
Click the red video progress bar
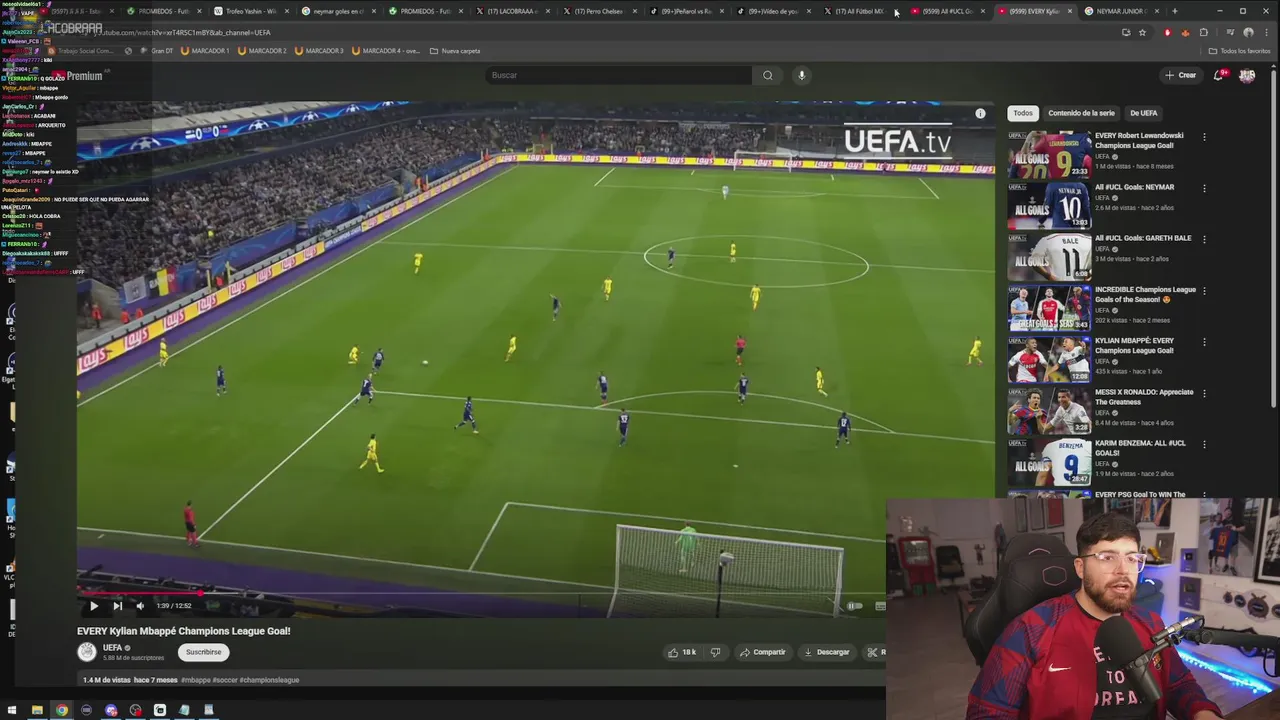tap(140, 593)
